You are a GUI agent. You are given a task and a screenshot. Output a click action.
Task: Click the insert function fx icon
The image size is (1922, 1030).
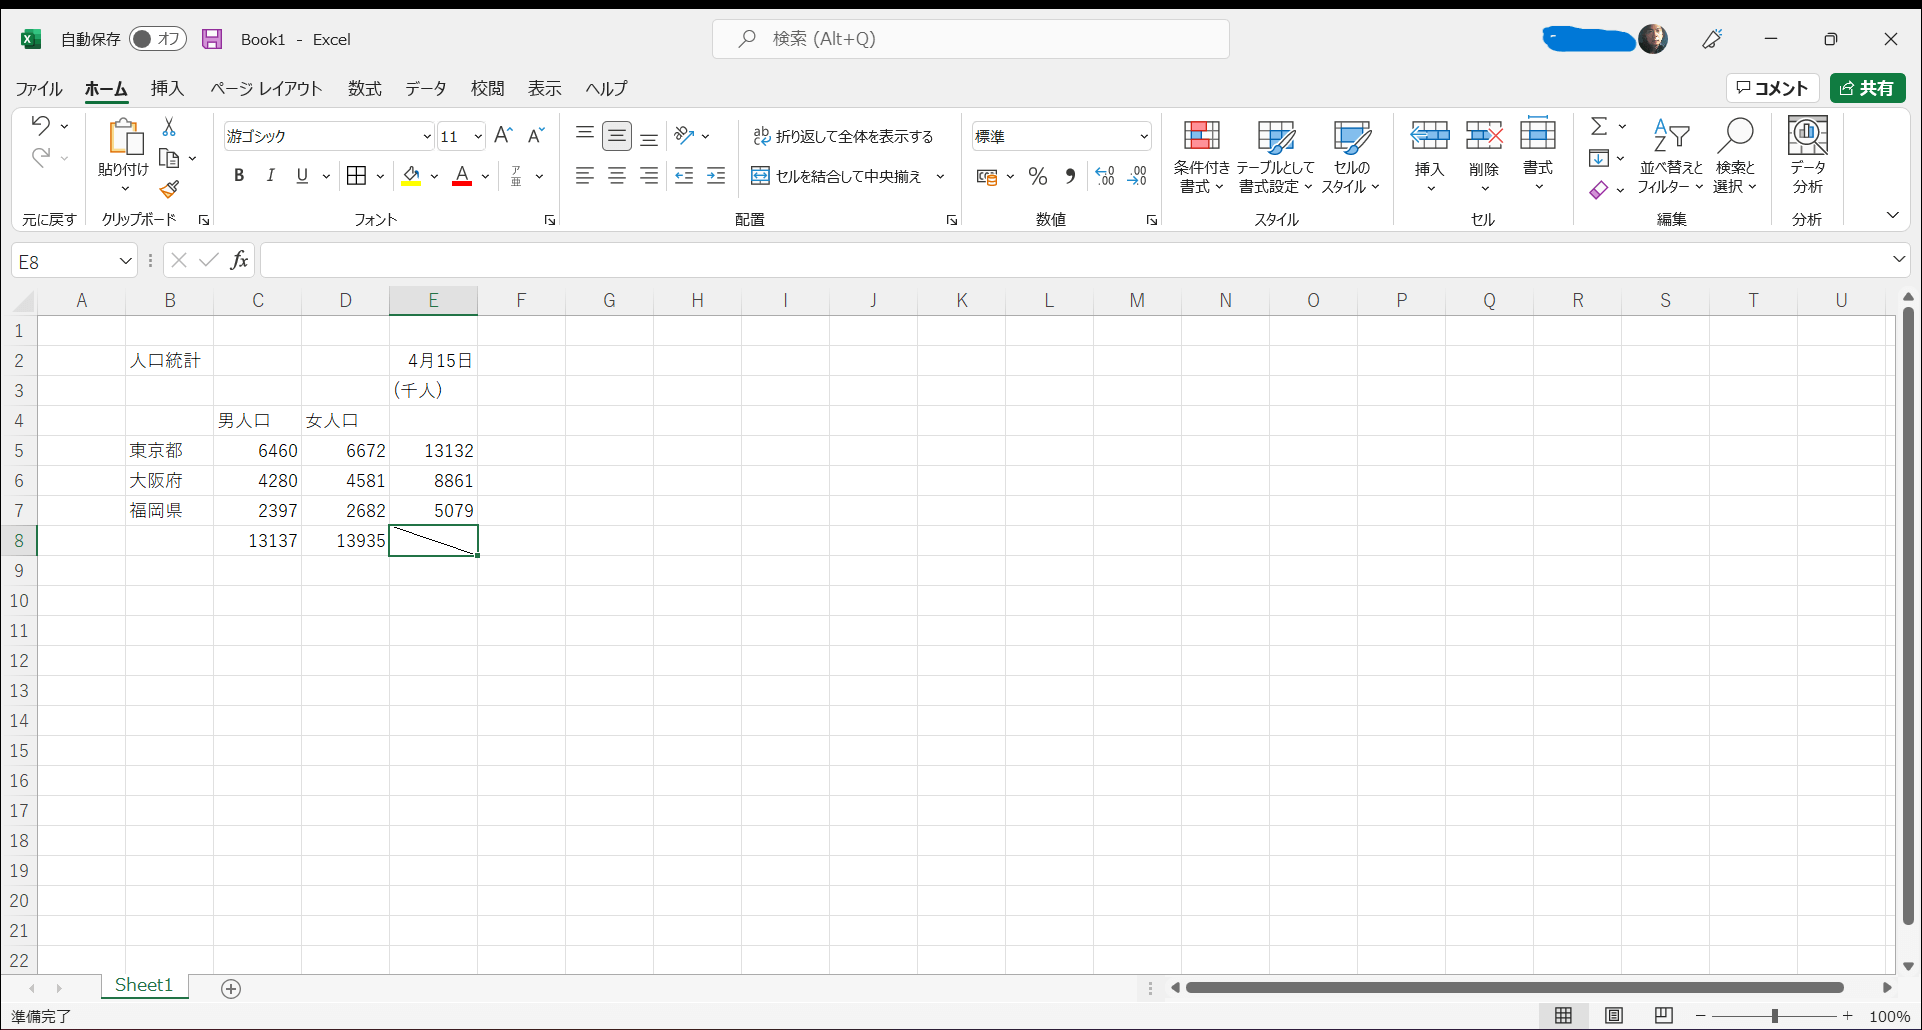[239, 261]
